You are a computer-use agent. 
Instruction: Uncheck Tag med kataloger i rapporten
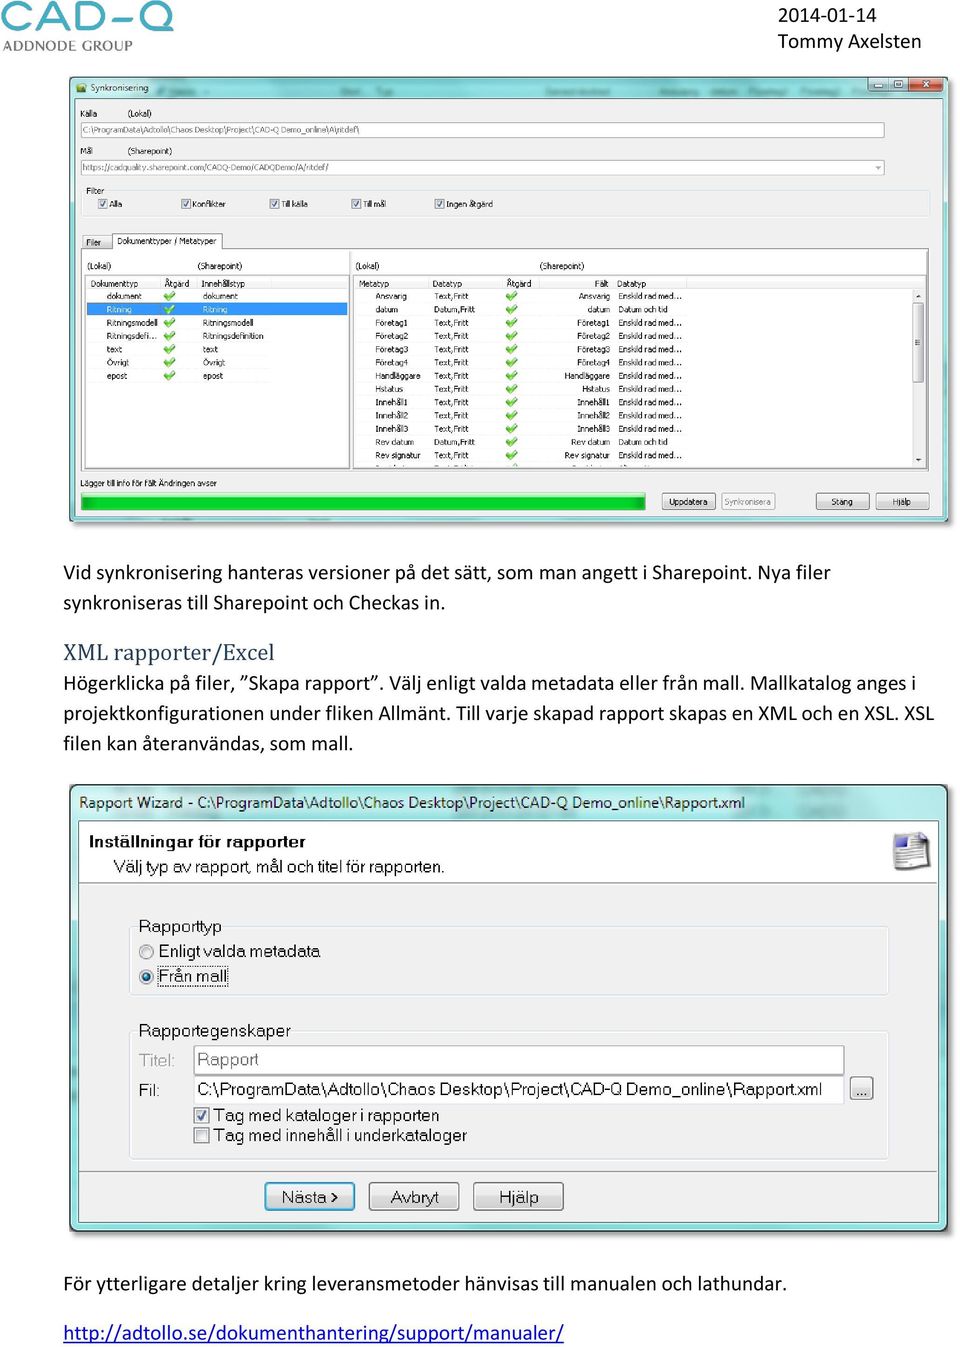[201, 1115]
